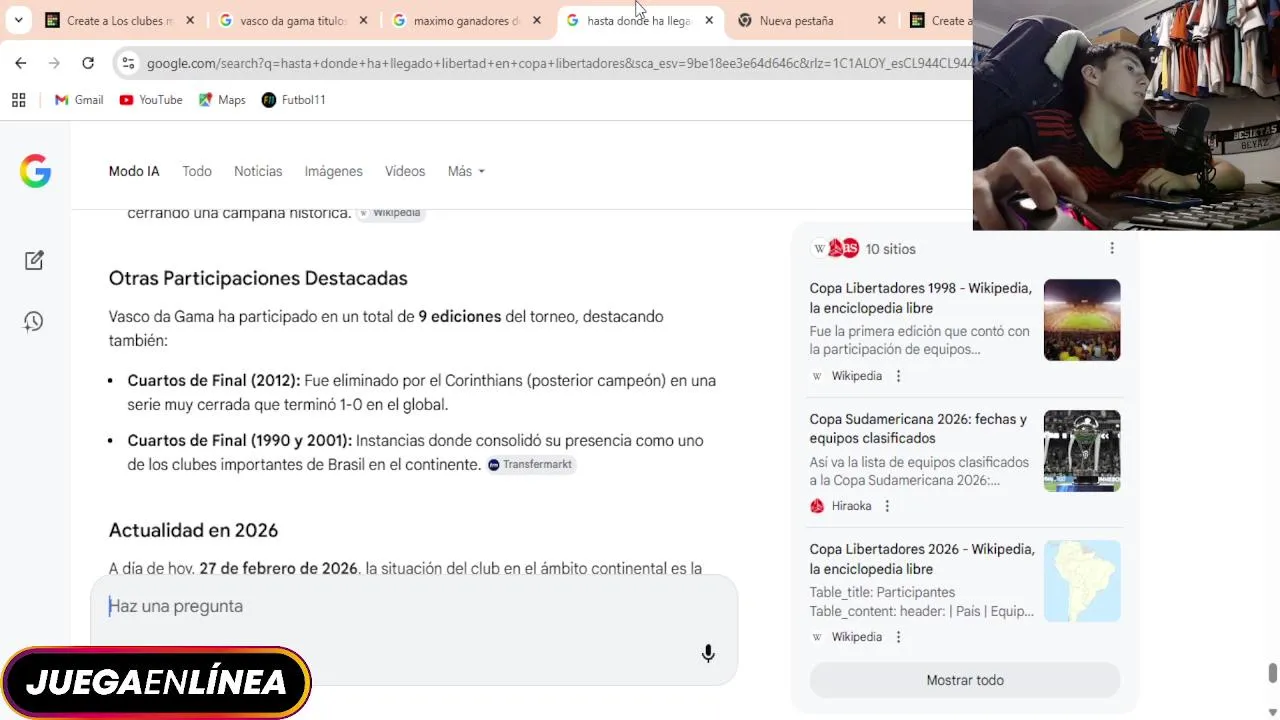The width and height of the screenshot is (1280, 720).
Task: Start a new AI chat with pencil icon
Action: tap(34, 260)
